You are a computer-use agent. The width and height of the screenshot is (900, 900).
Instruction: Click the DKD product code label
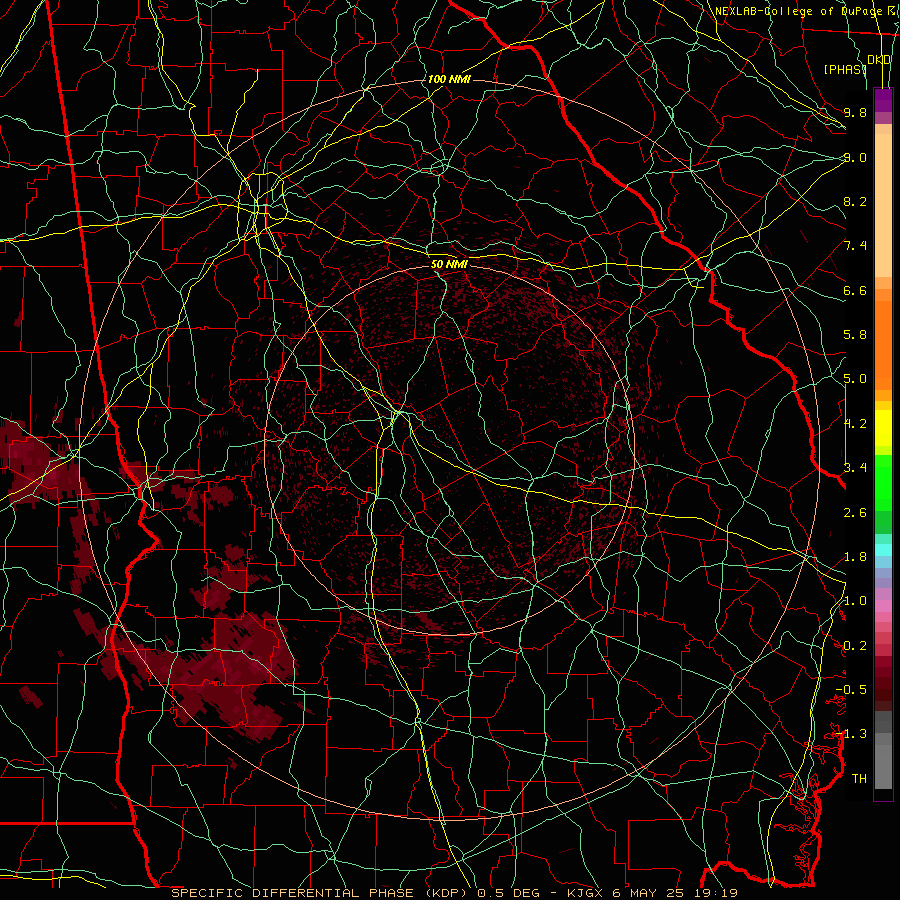click(x=879, y=60)
